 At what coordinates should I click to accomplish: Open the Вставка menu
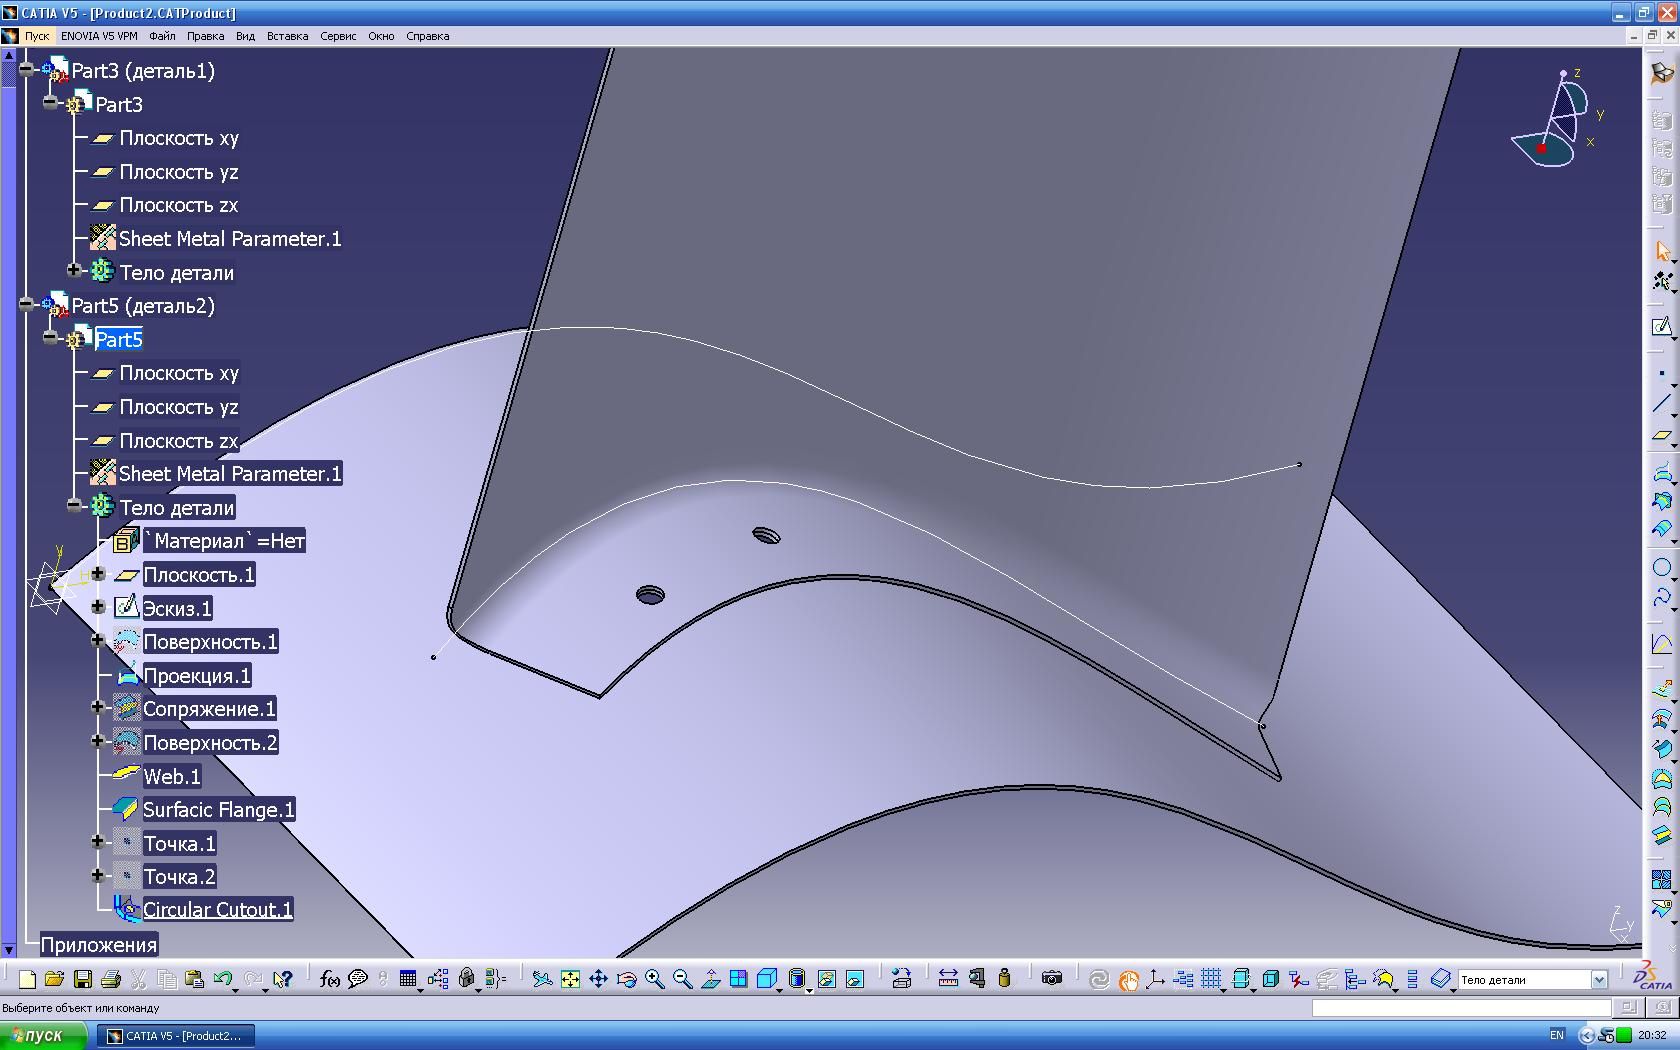(287, 36)
